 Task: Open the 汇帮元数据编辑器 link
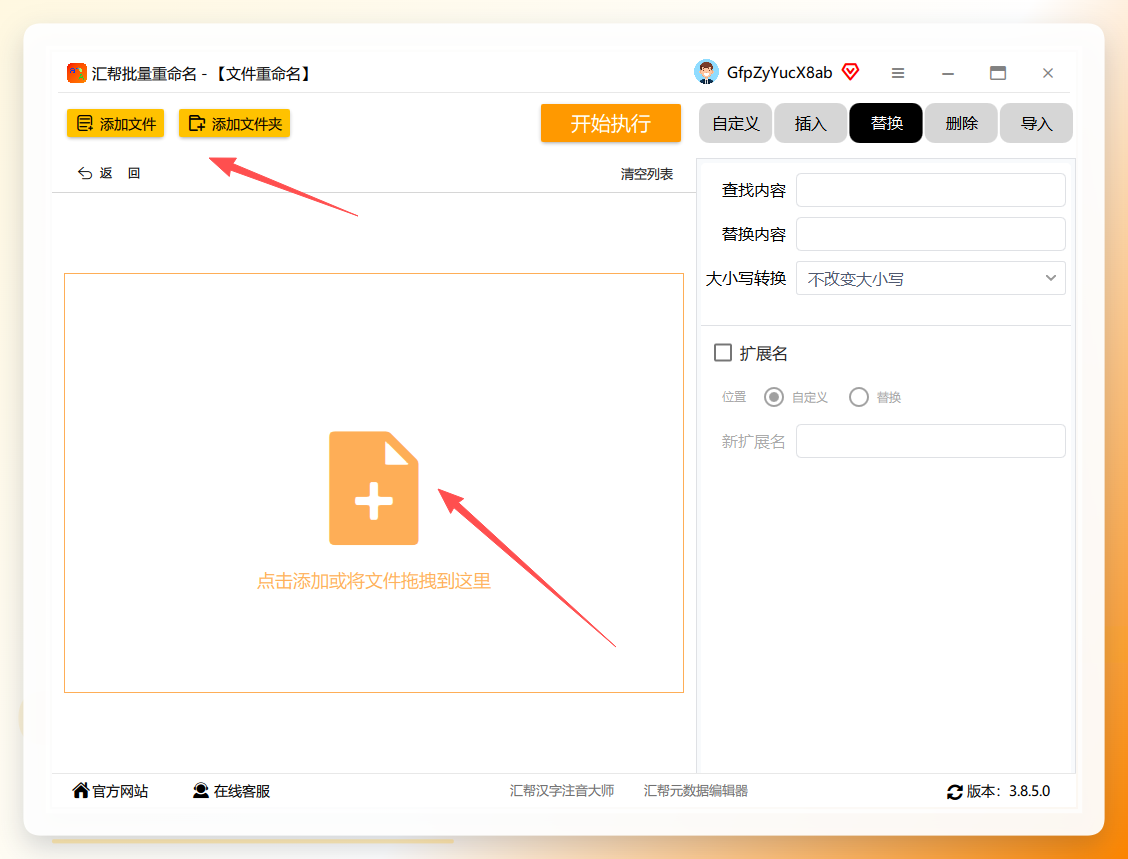[x=696, y=791]
